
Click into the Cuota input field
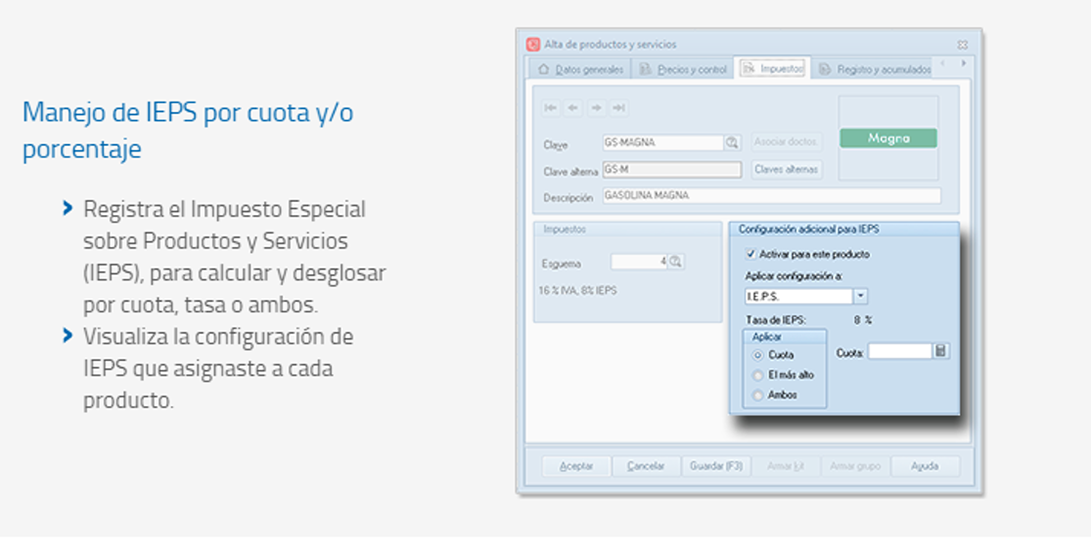point(899,351)
